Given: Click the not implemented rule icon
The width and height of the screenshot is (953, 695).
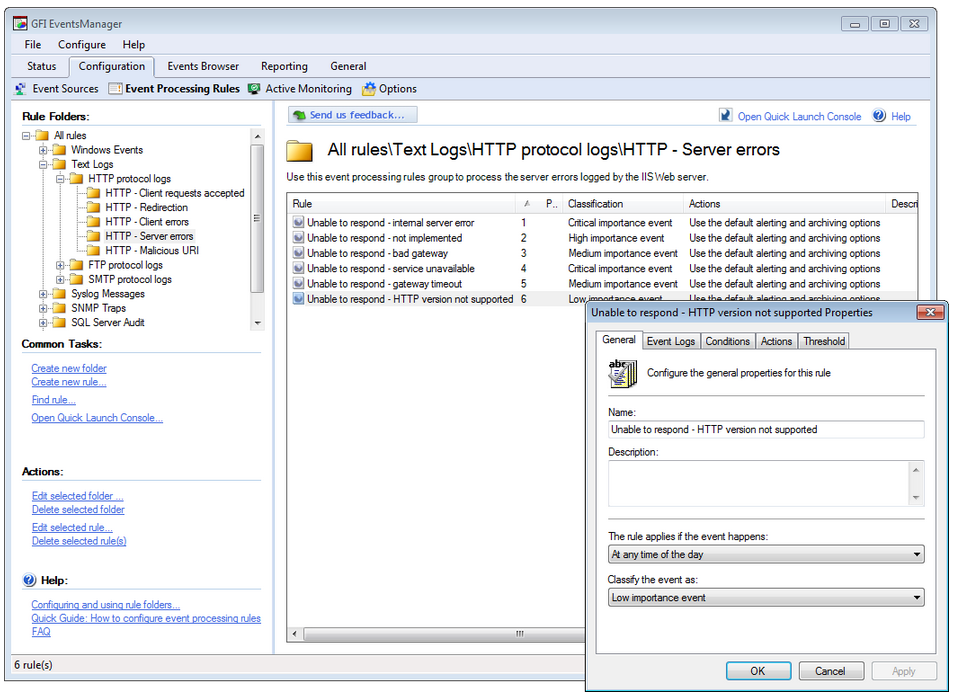Looking at the screenshot, I should click(x=298, y=238).
